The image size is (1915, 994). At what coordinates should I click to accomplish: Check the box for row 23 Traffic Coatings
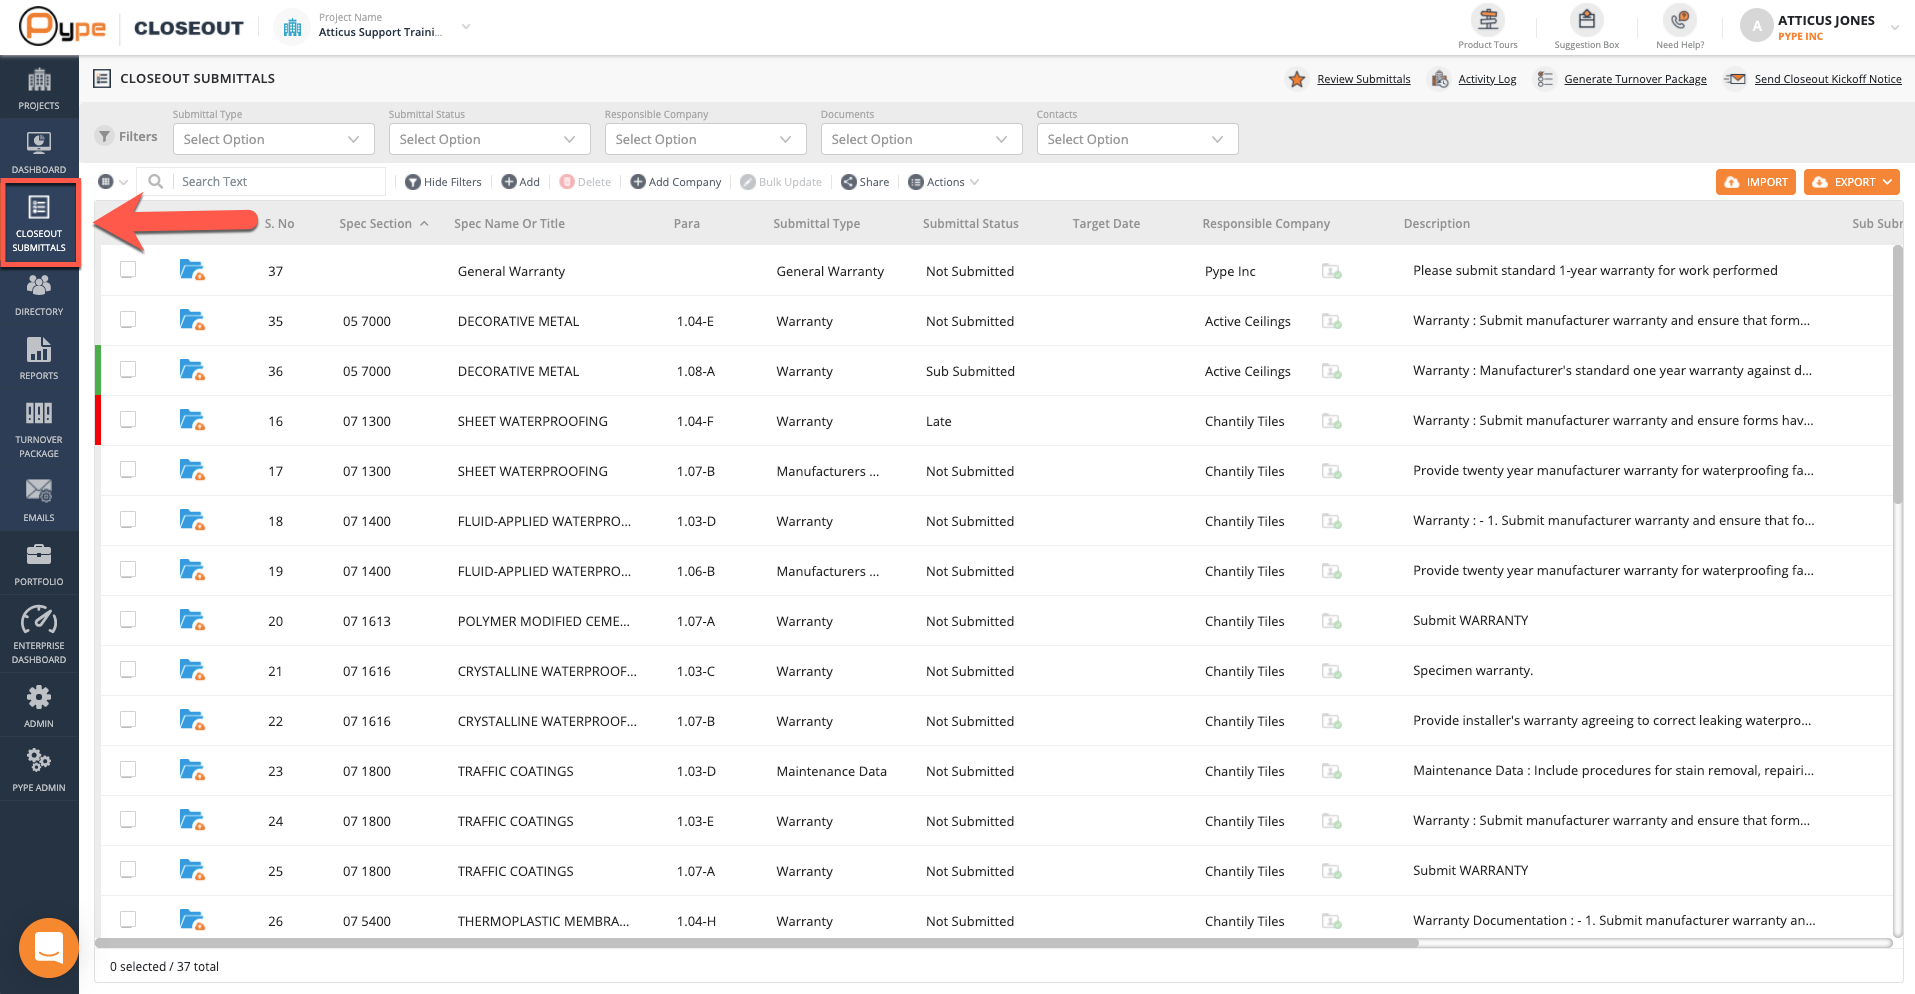128,769
